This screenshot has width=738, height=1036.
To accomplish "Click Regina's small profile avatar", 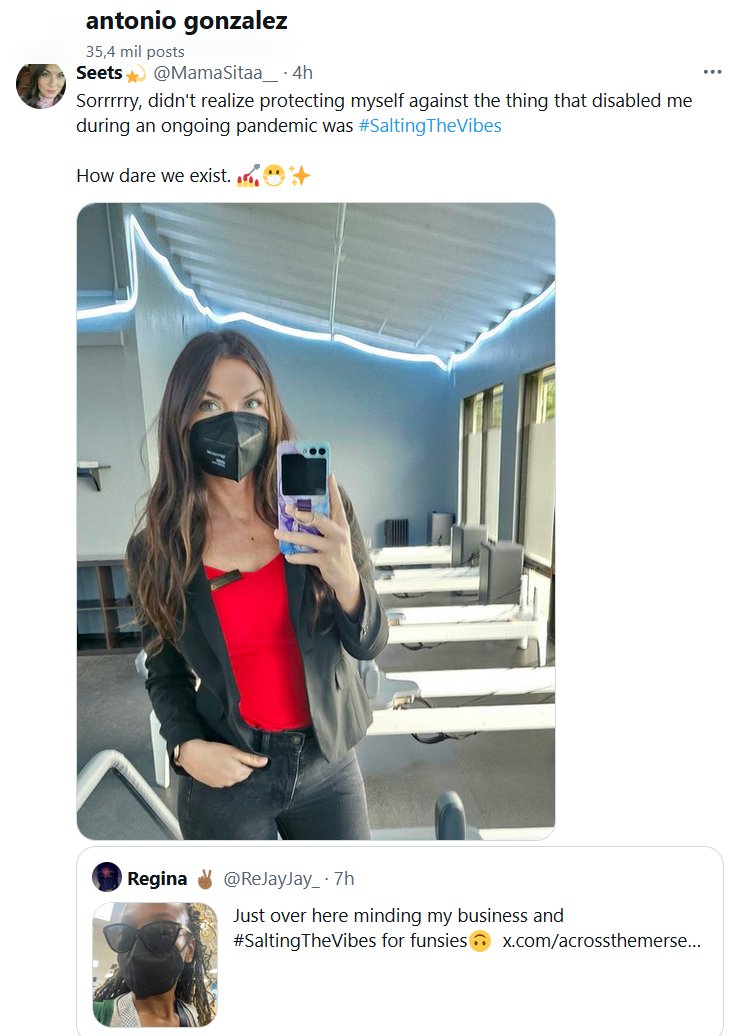I will pos(107,878).
